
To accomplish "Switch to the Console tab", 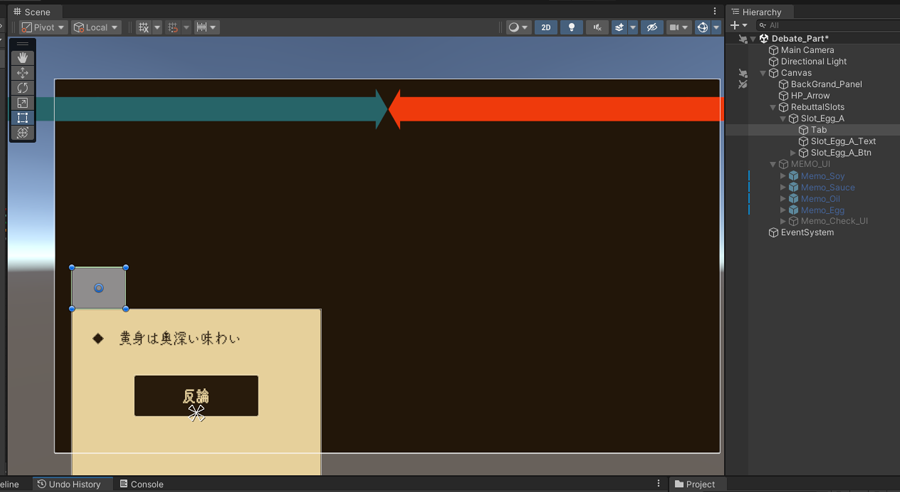I will pyautogui.click(x=141, y=484).
